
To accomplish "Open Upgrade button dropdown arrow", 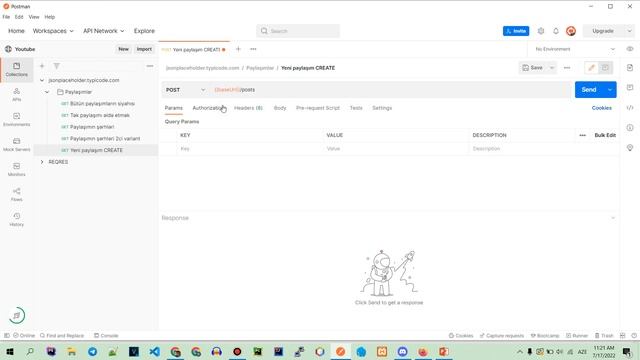I will click(629, 31).
